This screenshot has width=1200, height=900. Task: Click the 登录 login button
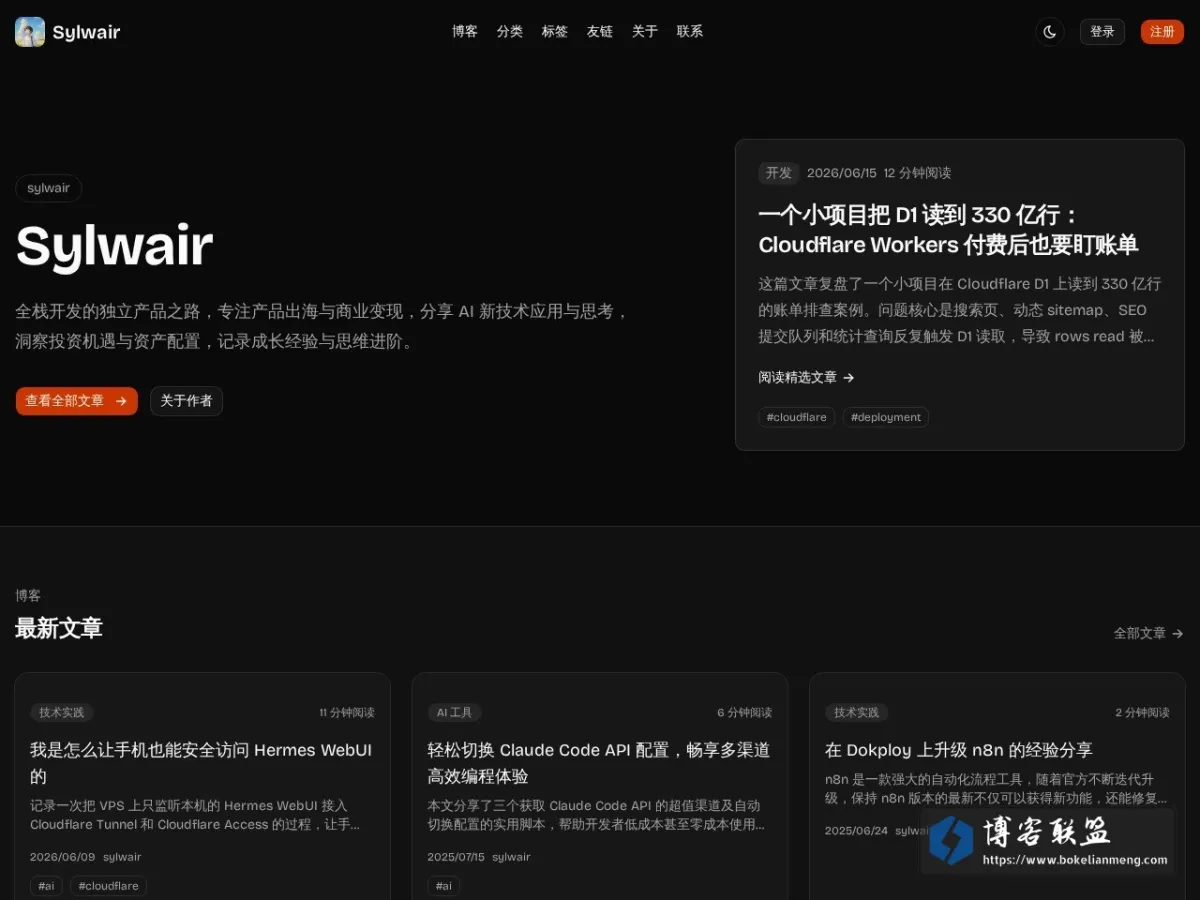pos(1102,32)
